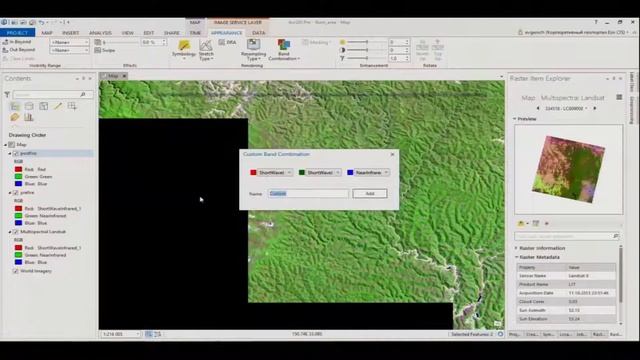Switch to the VIEW ribbon tab

(x=128, y=33)
